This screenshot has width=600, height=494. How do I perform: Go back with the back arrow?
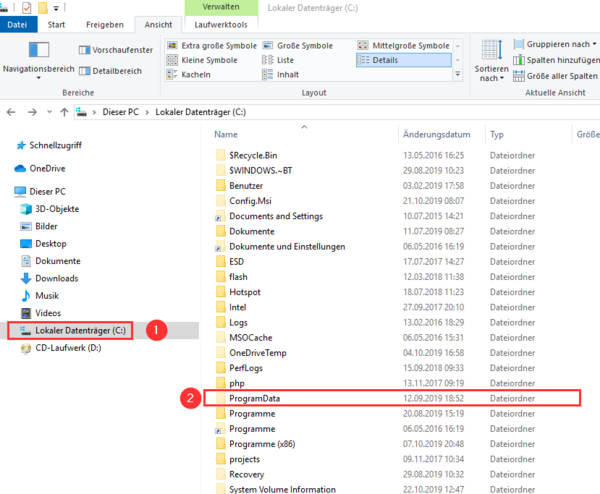11,112
